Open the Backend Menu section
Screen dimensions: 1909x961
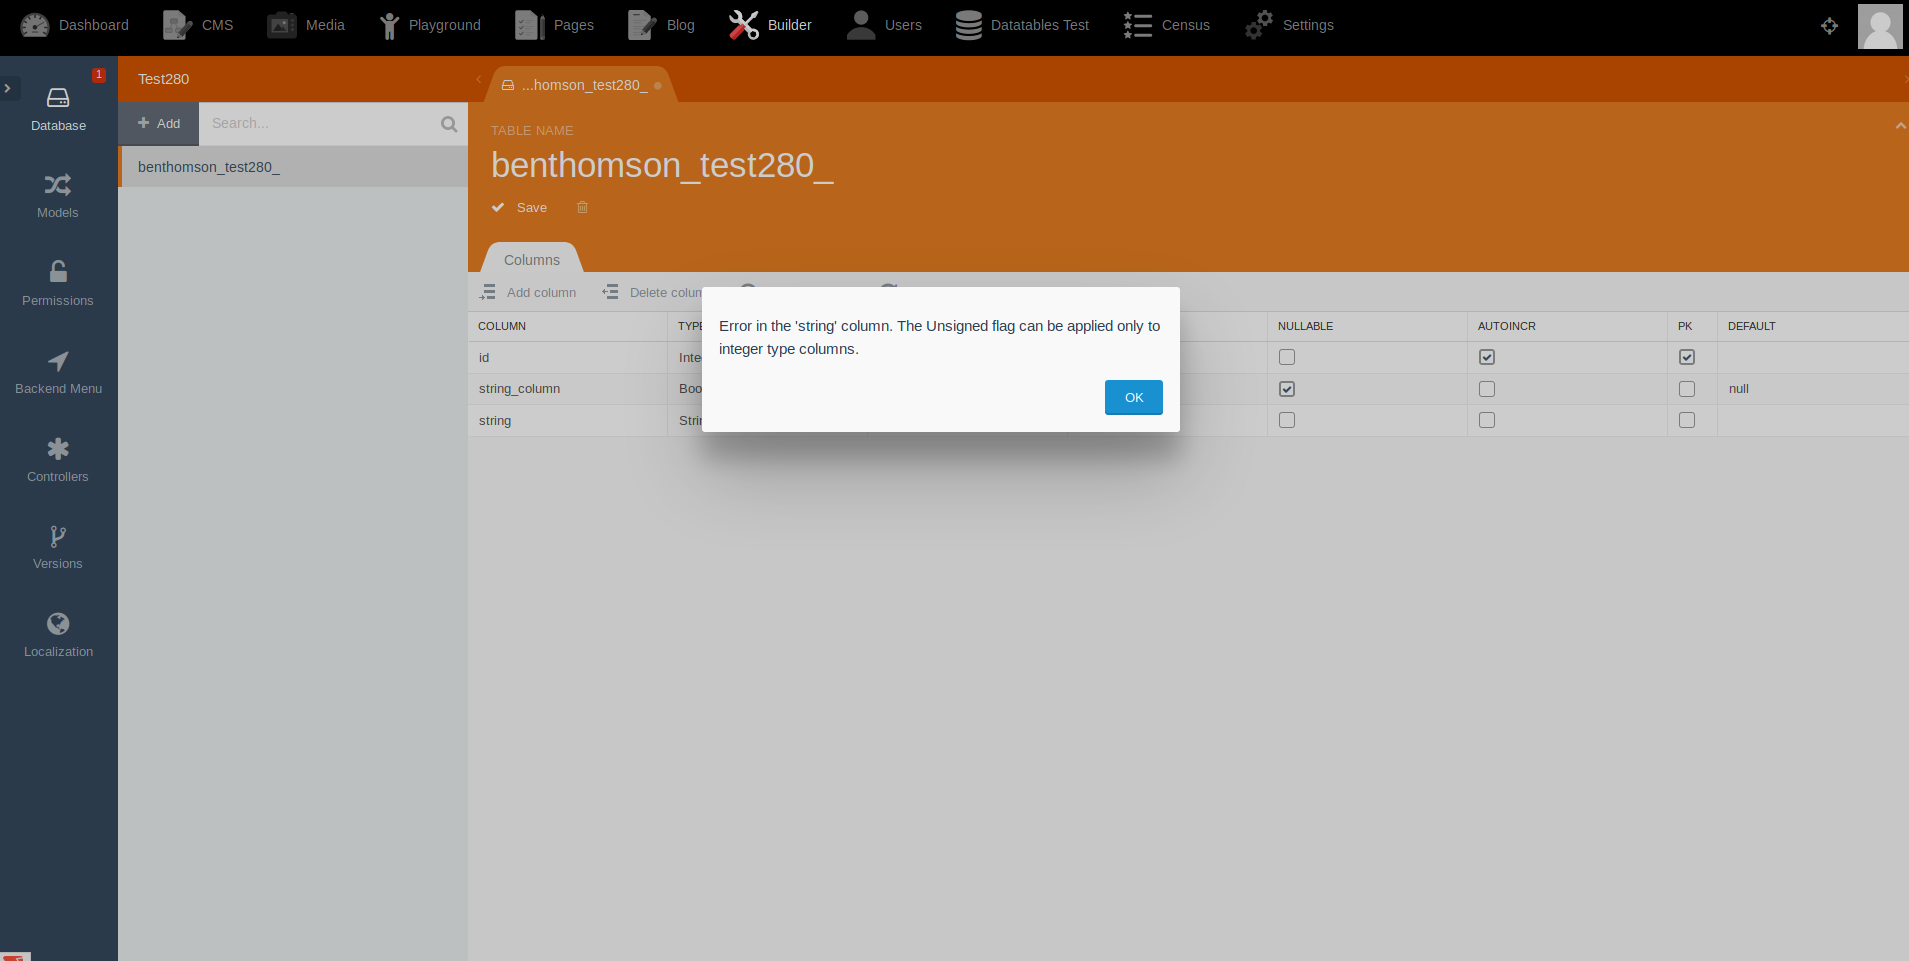click(57, 372)
